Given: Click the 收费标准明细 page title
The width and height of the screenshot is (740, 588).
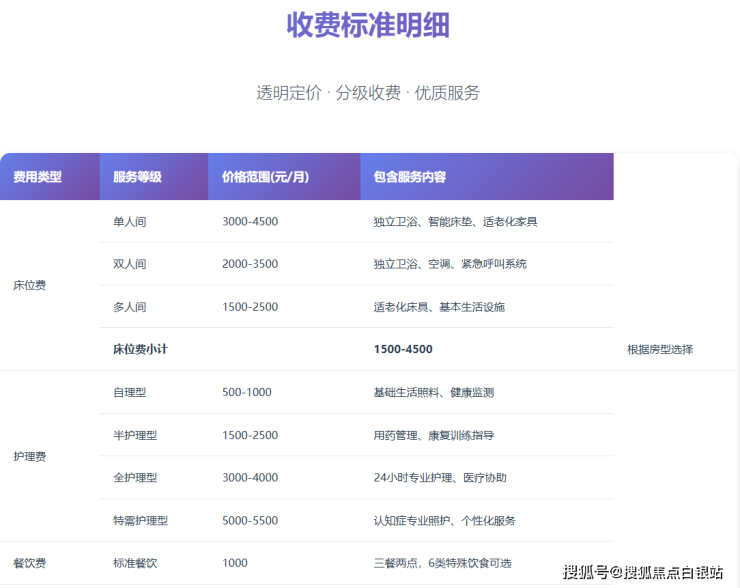Looking at the screenshot, I should click(368, 26).
